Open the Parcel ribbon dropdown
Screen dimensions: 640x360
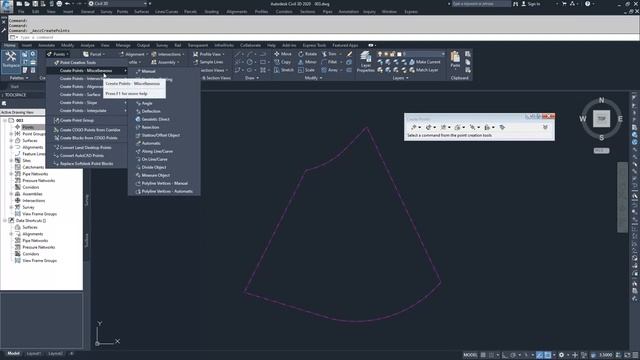94,54
